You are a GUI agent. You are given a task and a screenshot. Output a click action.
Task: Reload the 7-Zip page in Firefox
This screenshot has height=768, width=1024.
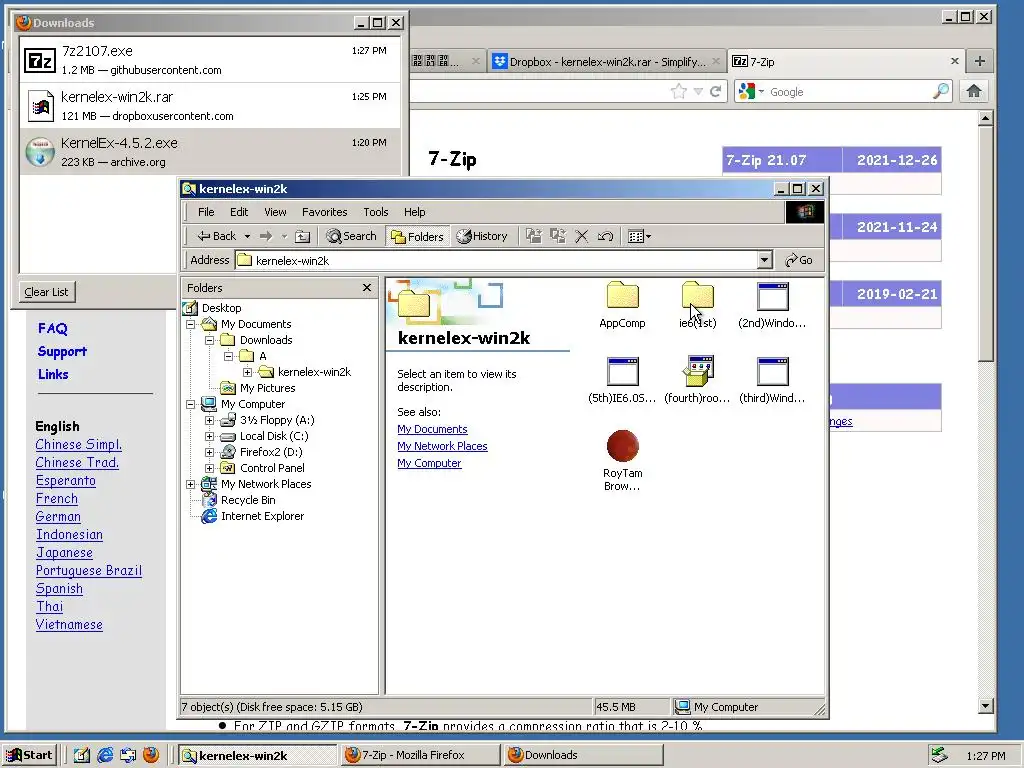point(716,91)
